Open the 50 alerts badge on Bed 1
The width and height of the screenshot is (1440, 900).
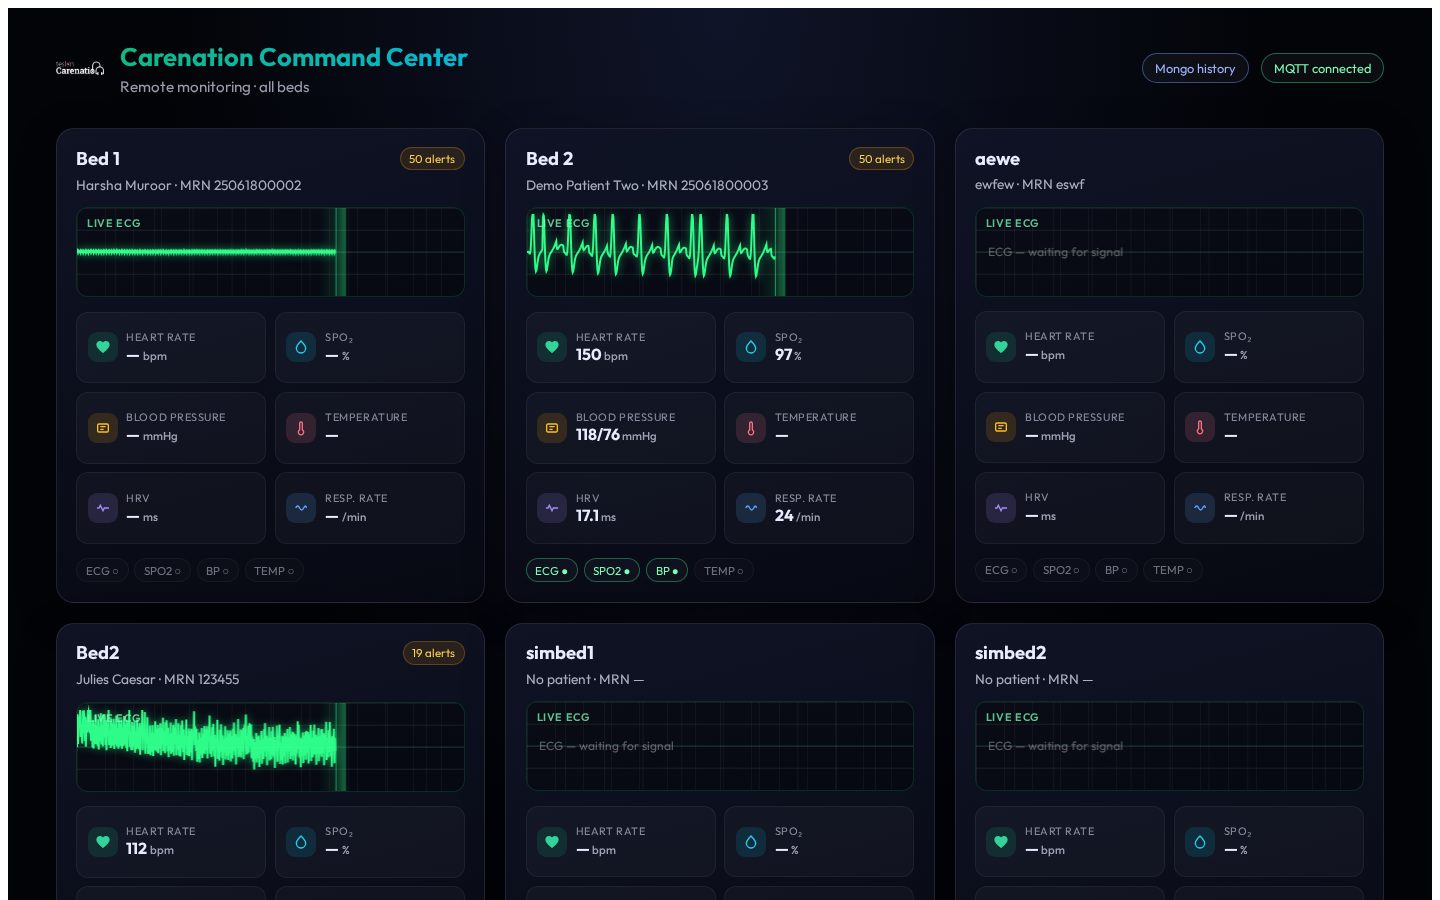(x=432, y=159)
